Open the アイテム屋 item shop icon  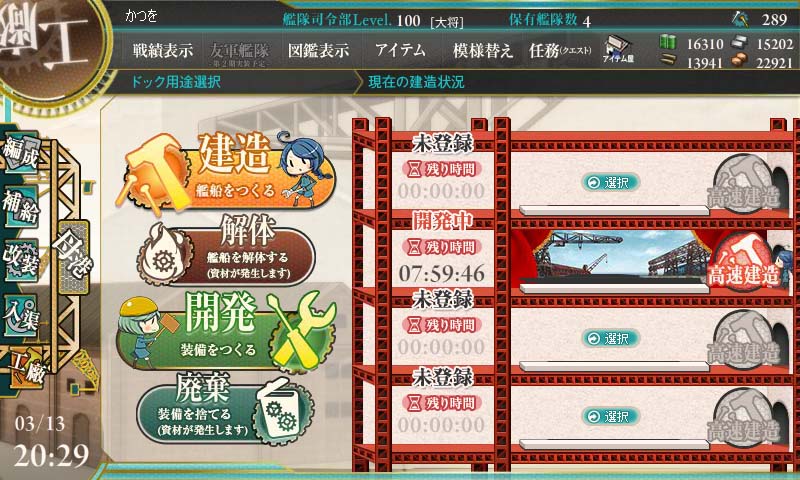click(617, 49)
